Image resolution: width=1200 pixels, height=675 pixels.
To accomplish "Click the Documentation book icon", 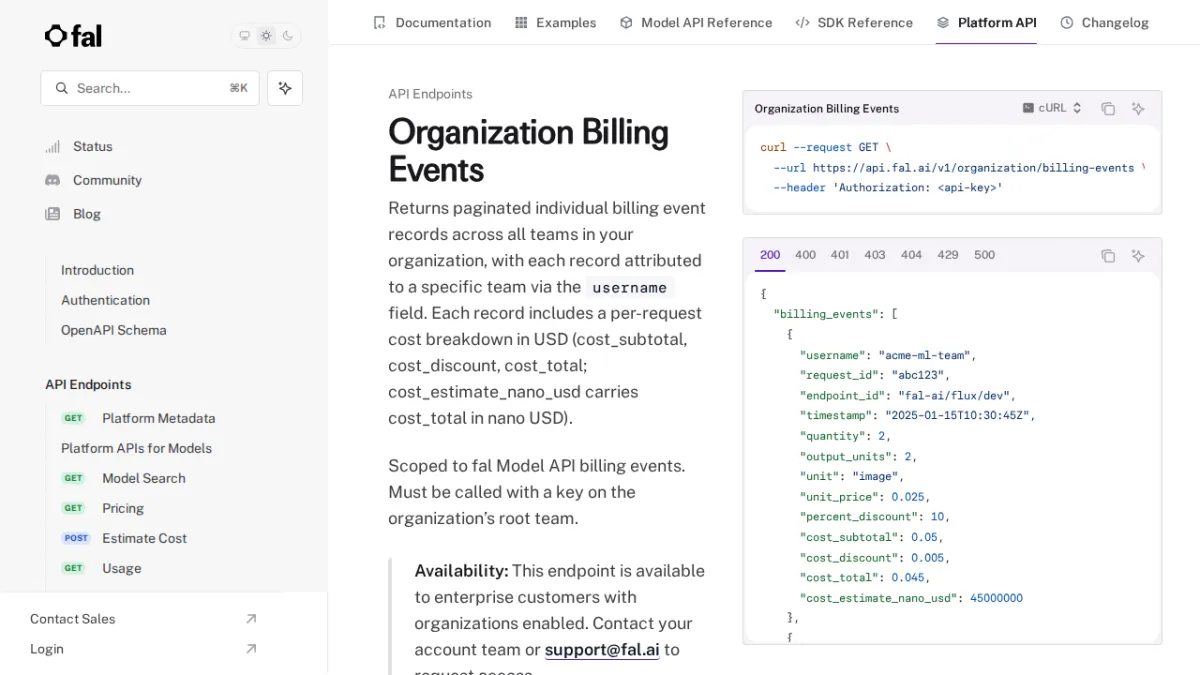I will pyautogui.click(x=379, y=22).
